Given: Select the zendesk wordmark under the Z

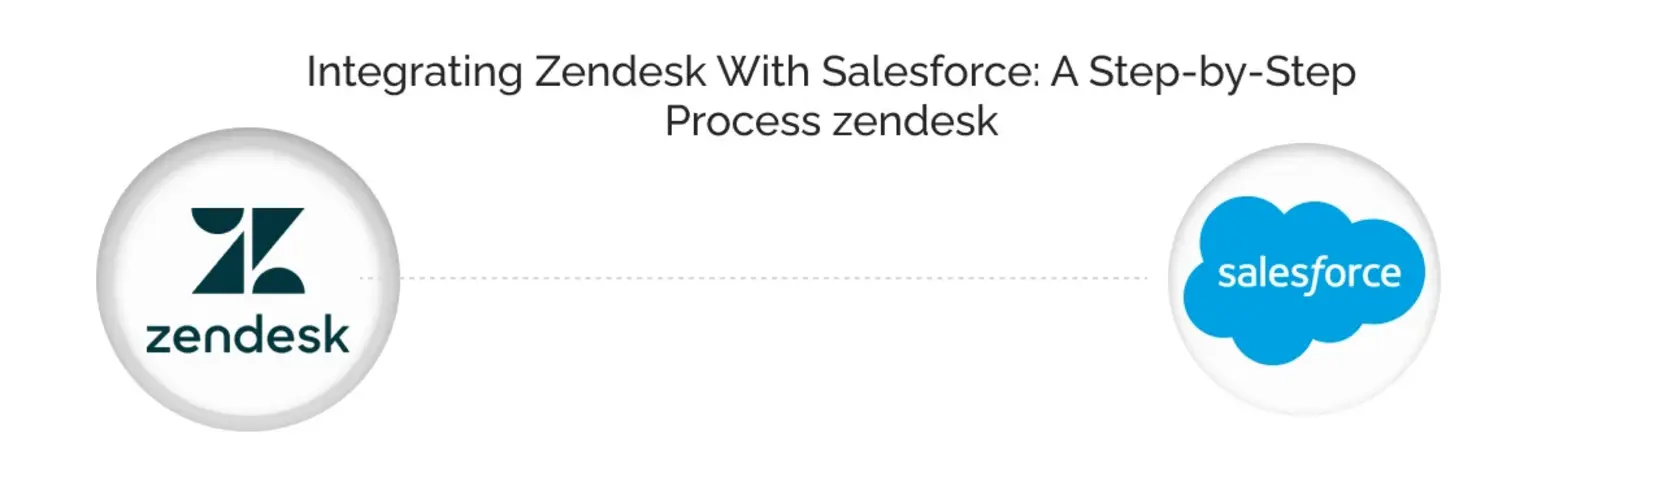Looking at the screenshot, I should pos(247,336).
